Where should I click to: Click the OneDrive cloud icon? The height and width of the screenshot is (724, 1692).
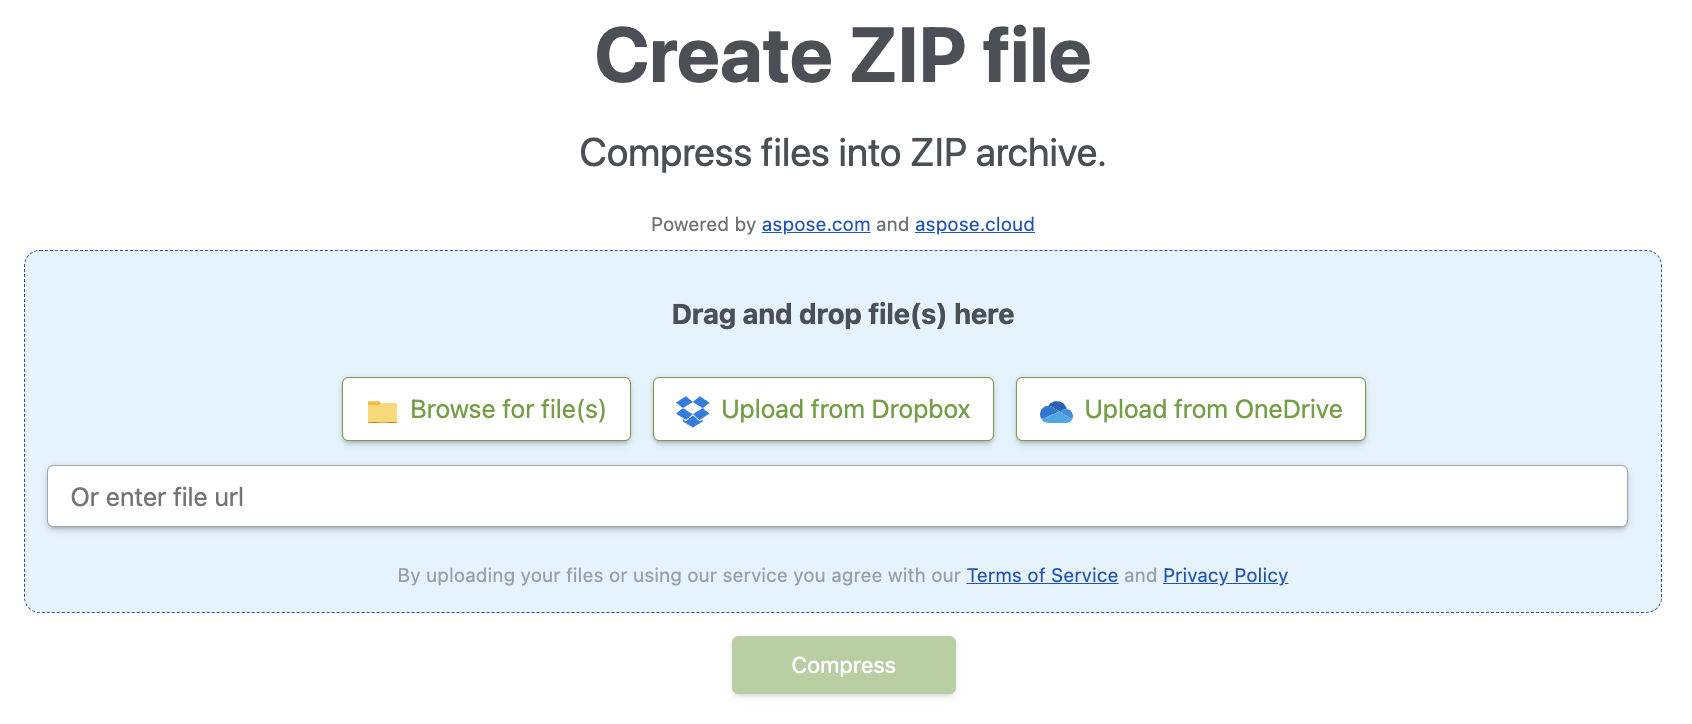(1056, 411)
